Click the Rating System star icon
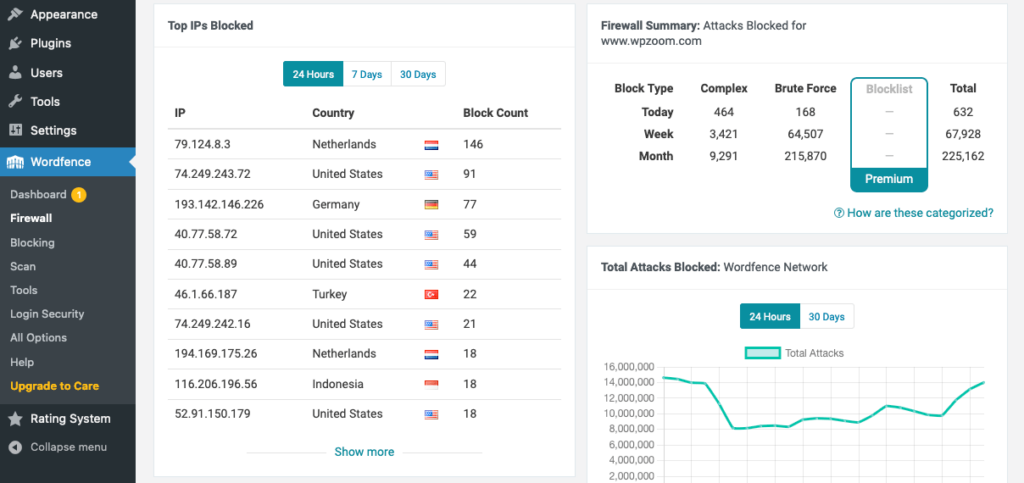1024x483 pixels. tap(15, 419)
